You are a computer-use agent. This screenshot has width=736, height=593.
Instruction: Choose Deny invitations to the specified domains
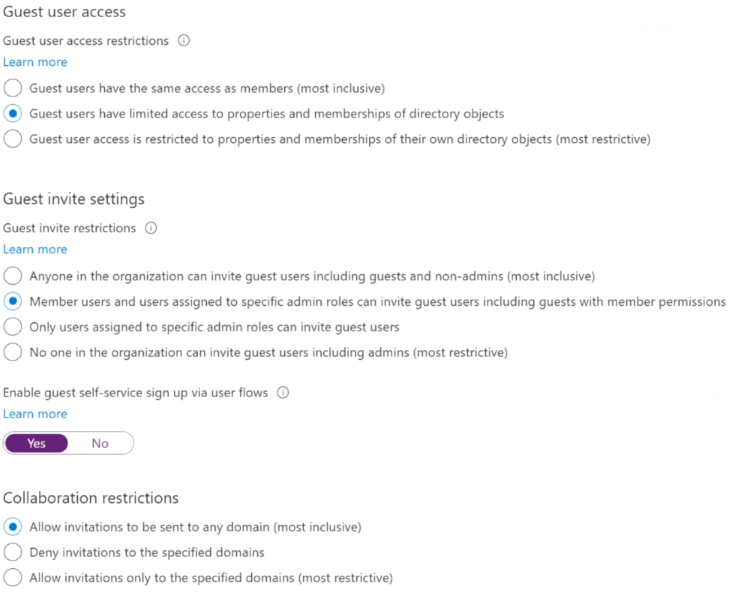[x=13, y=552]
